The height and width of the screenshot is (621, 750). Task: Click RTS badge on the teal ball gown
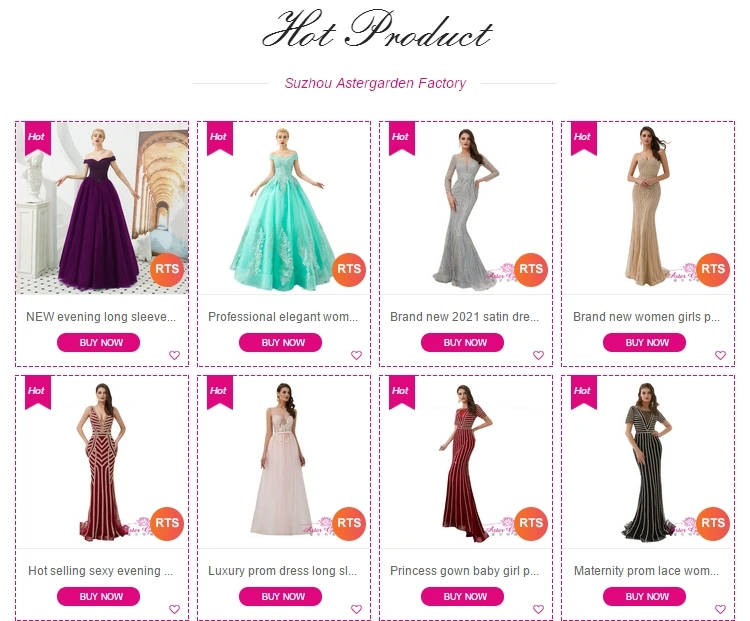tap(349, 269)
